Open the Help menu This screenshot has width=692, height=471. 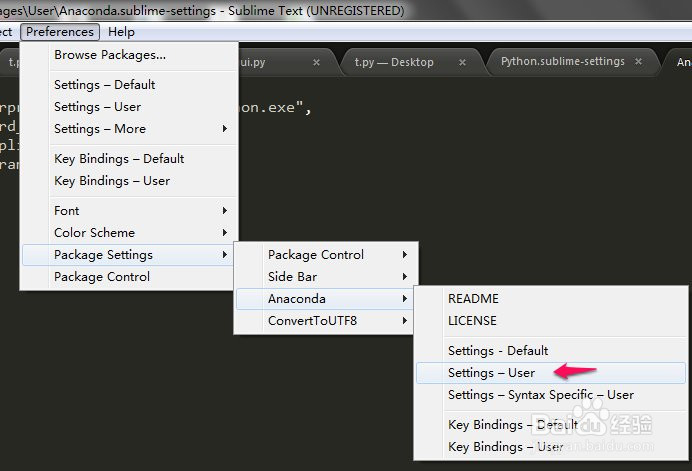121,32
